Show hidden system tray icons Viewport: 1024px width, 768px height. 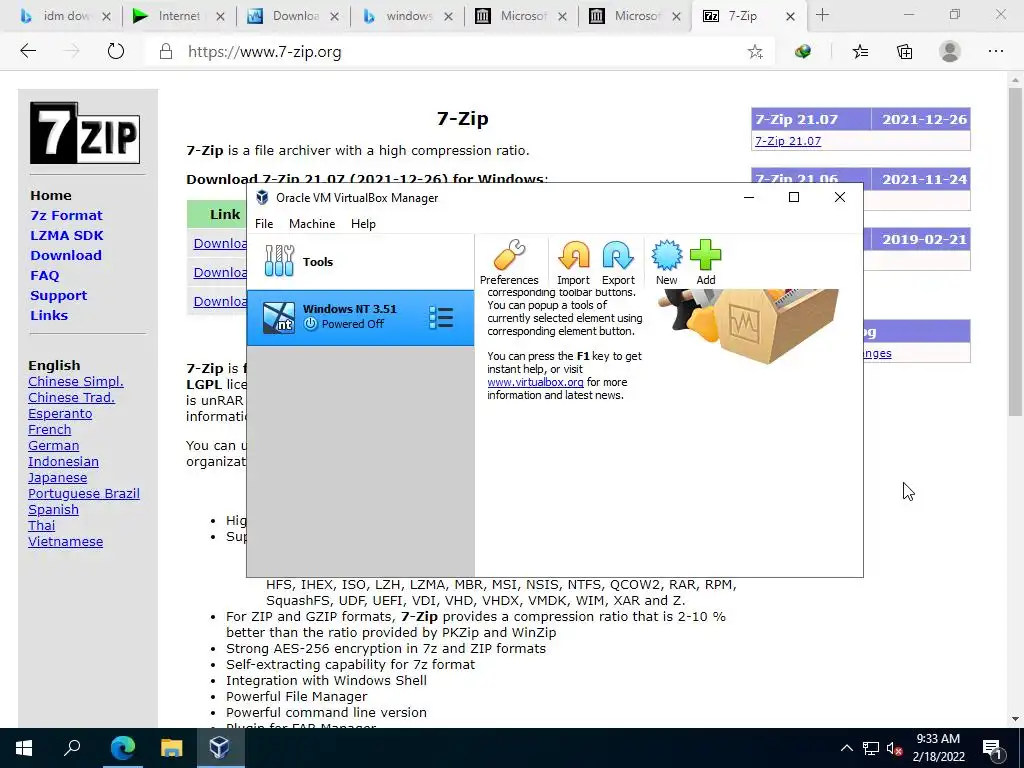pos(846,748)
